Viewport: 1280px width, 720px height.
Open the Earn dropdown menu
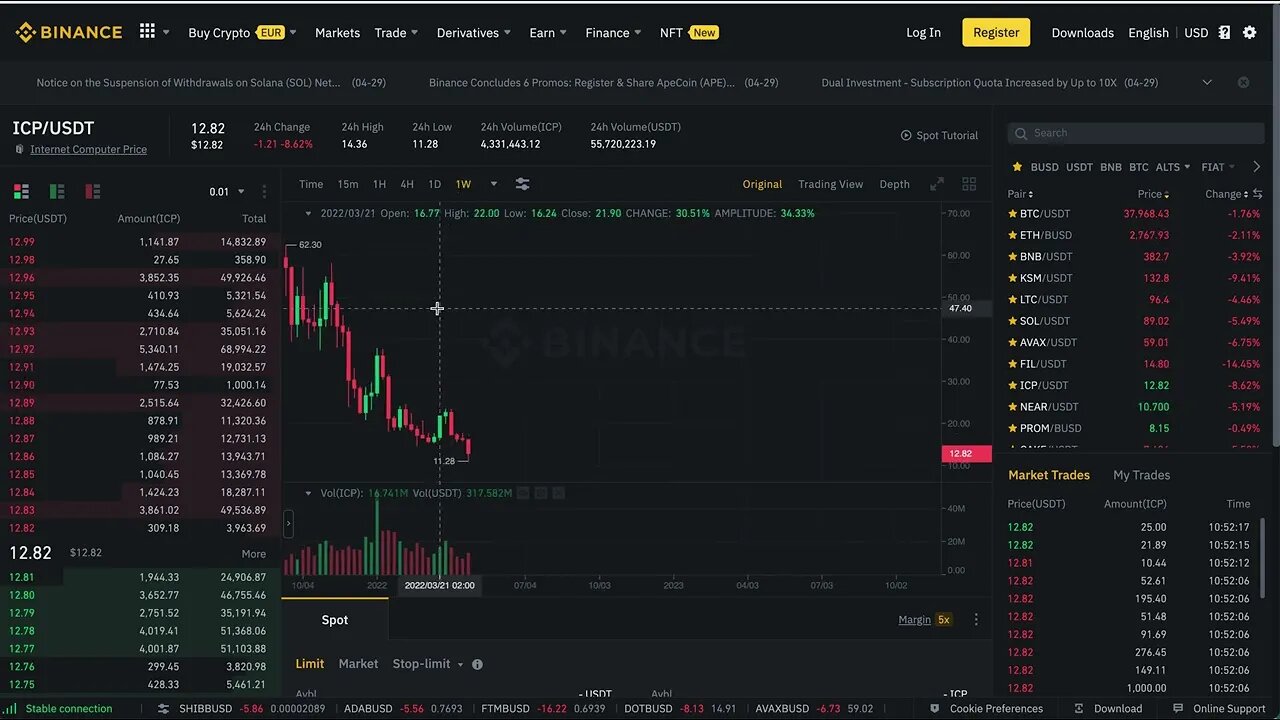click(548, 32)
